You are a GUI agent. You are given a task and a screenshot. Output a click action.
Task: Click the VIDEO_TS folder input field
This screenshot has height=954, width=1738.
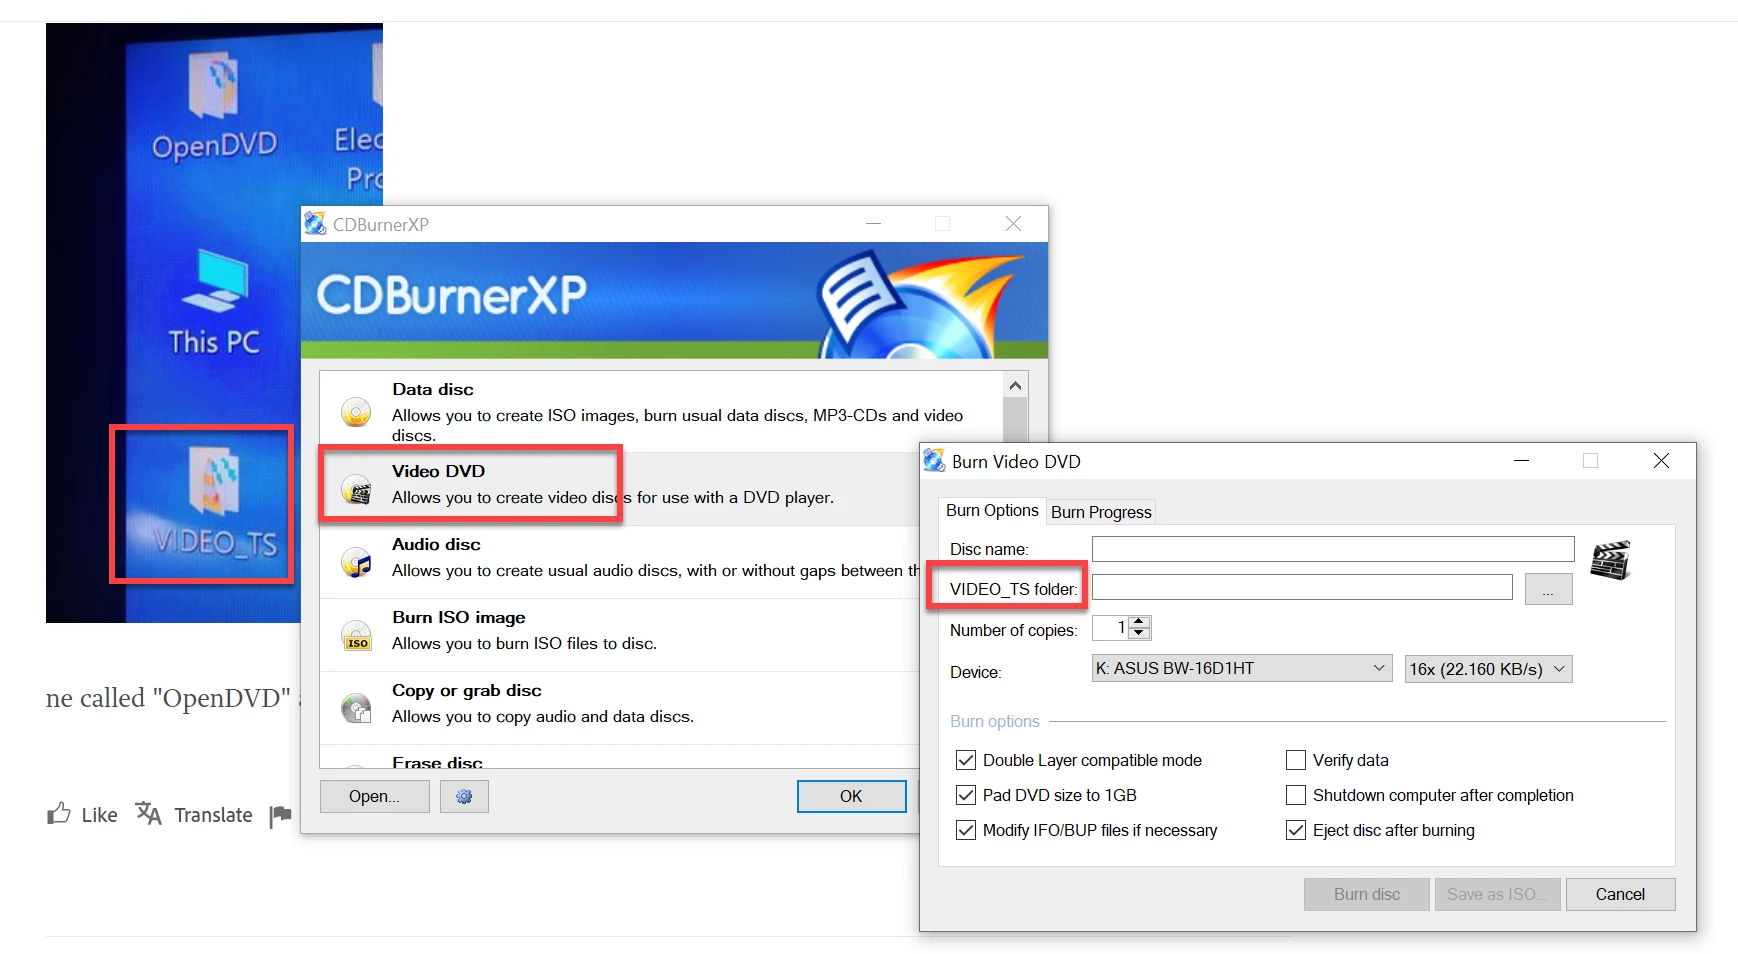coord(1302,587)
